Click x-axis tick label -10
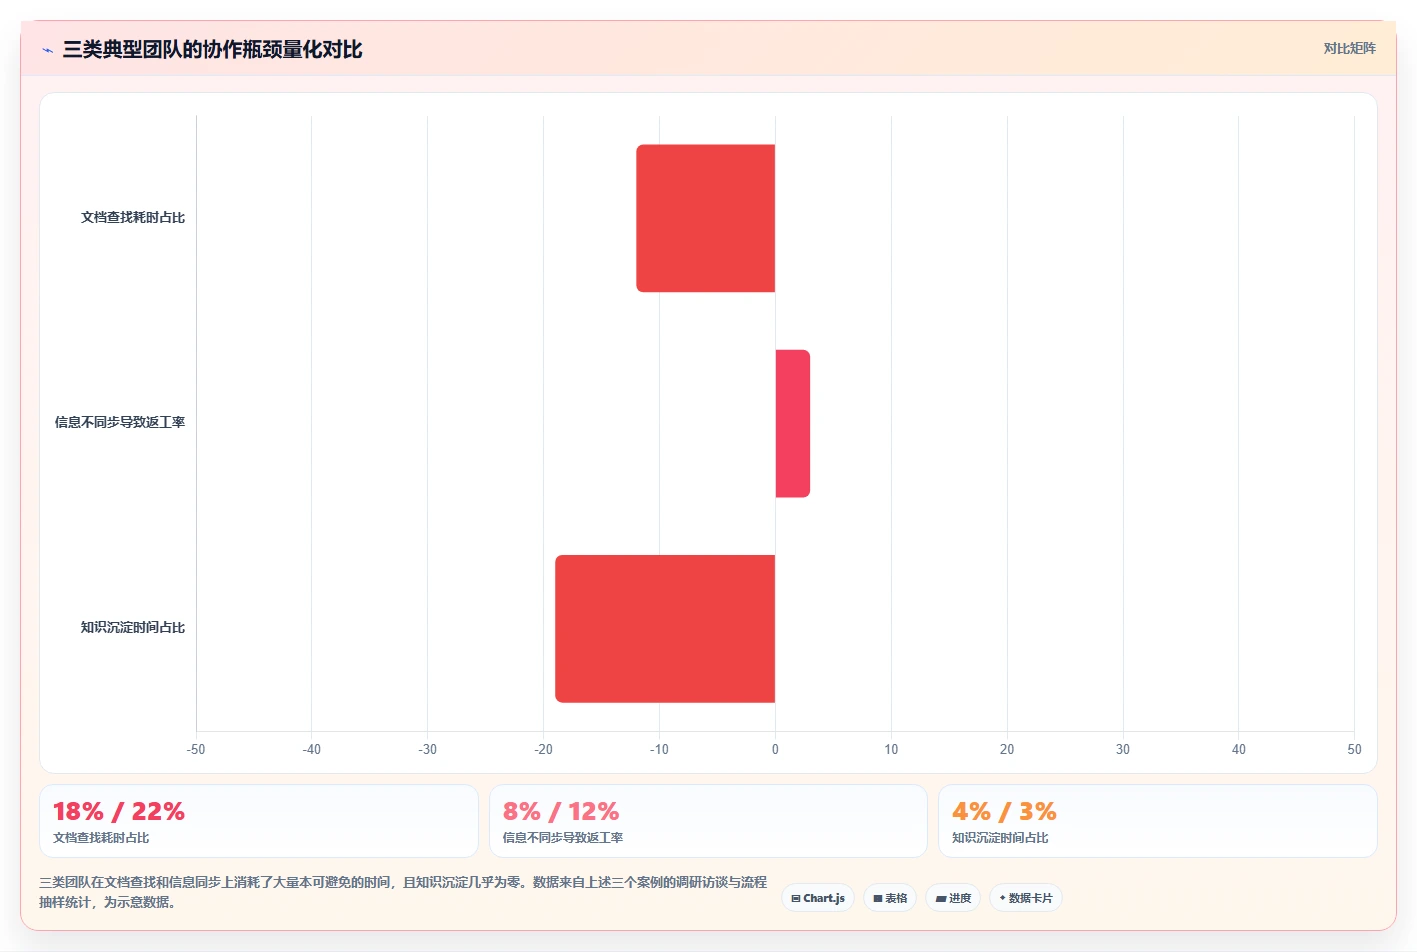Image resolution: width=1417 pixels, height=952 pixels. point(659,749)
